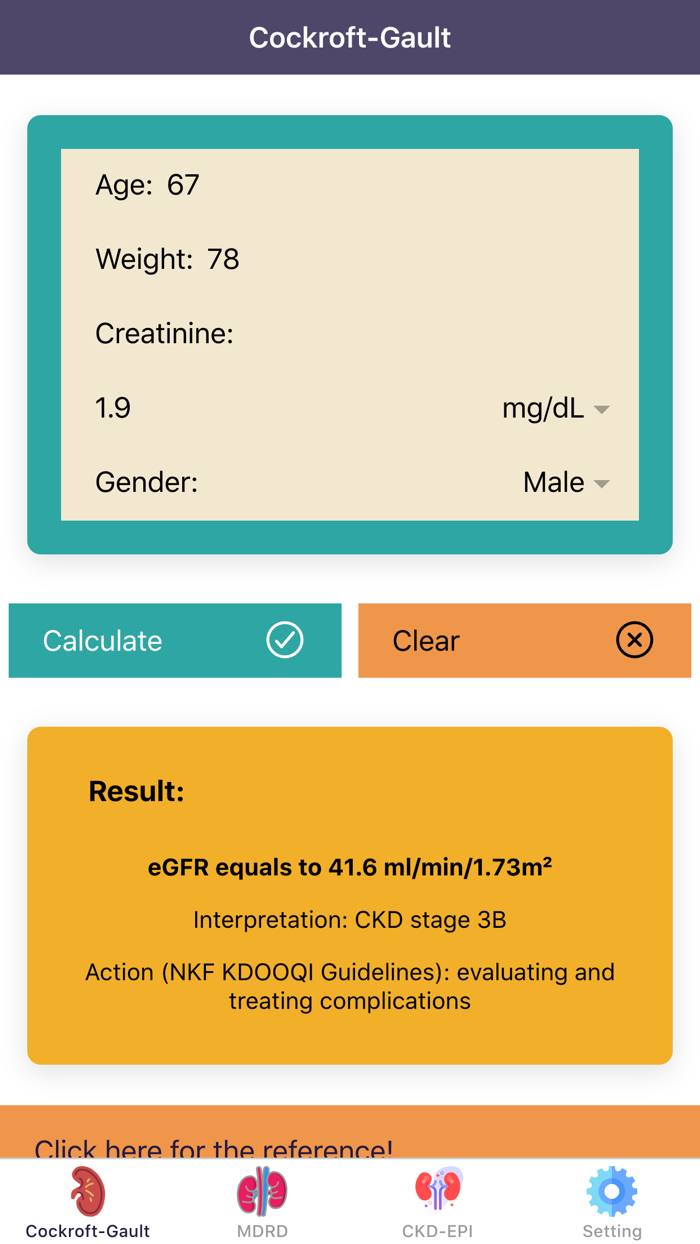The width and height of the screenshot is (700, 1244).
Task: Switch to the CKD-EPI tab
Action: [x=437, y=1204]
